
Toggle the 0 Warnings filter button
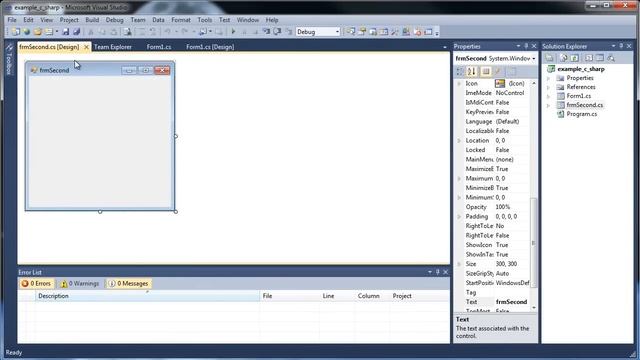80,283
